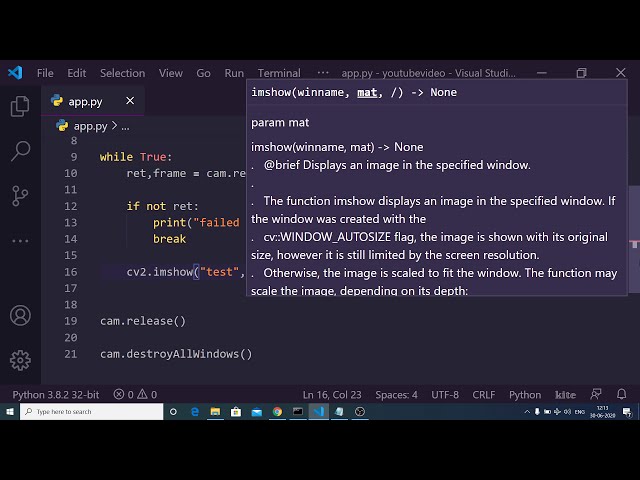Click the cam.release() code line
This screenshot has height=480, width=640.
pos(143,321)
